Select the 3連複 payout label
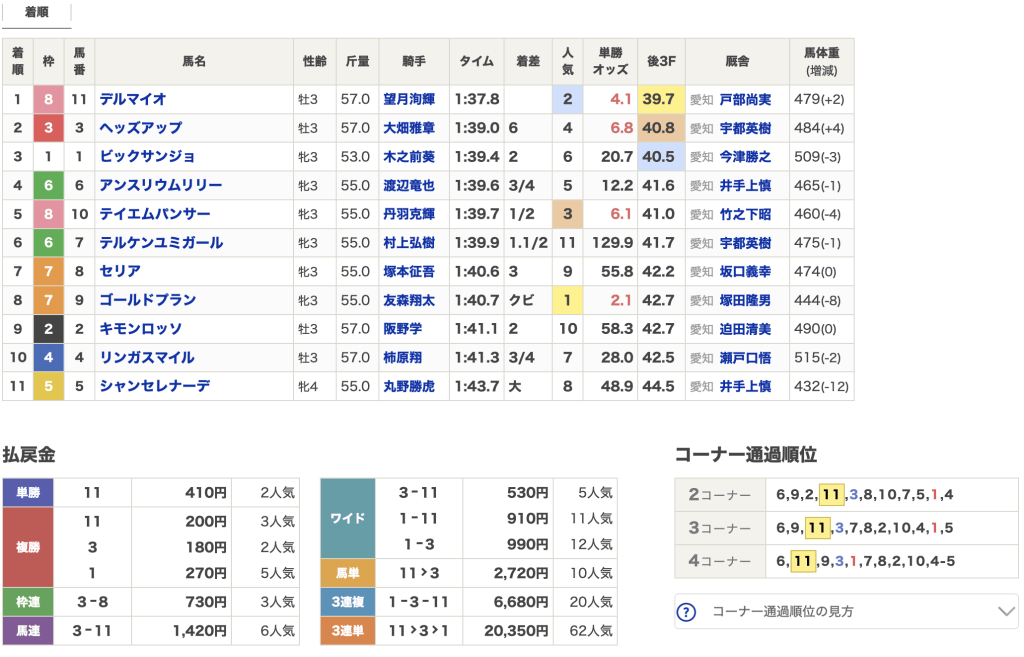 click(347, 601)
